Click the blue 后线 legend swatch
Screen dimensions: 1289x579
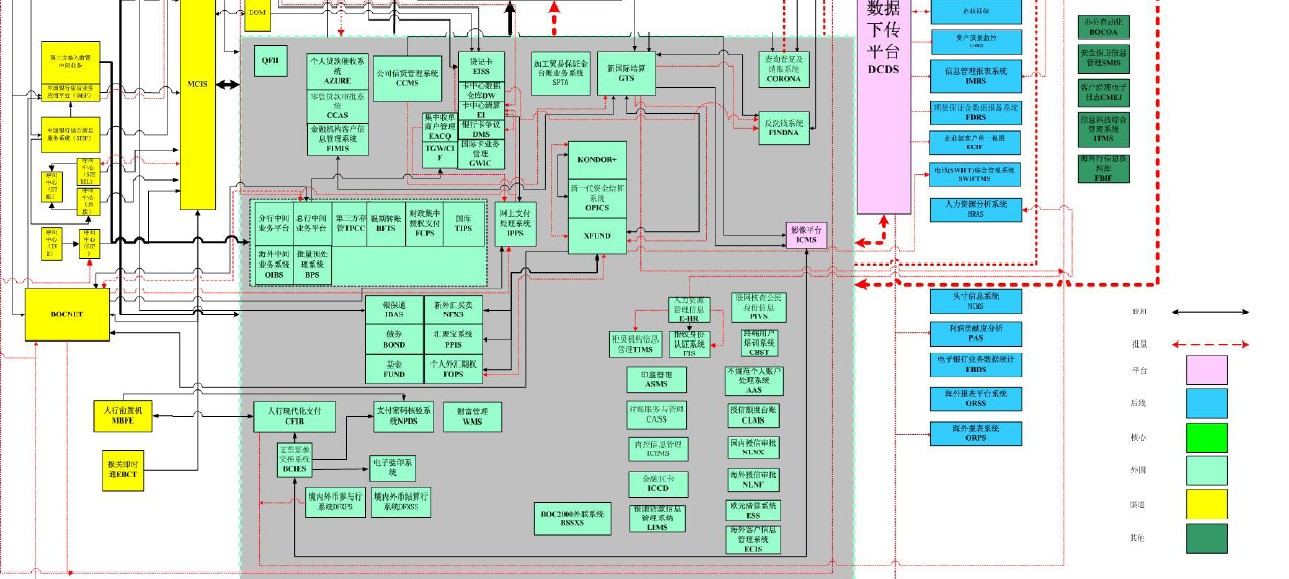pyautogui.click(x=1207, y=403)
